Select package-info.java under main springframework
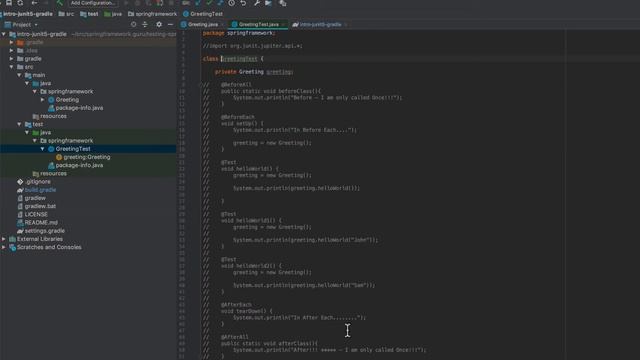This screenshot has height=360, width=640. [79, 108]
